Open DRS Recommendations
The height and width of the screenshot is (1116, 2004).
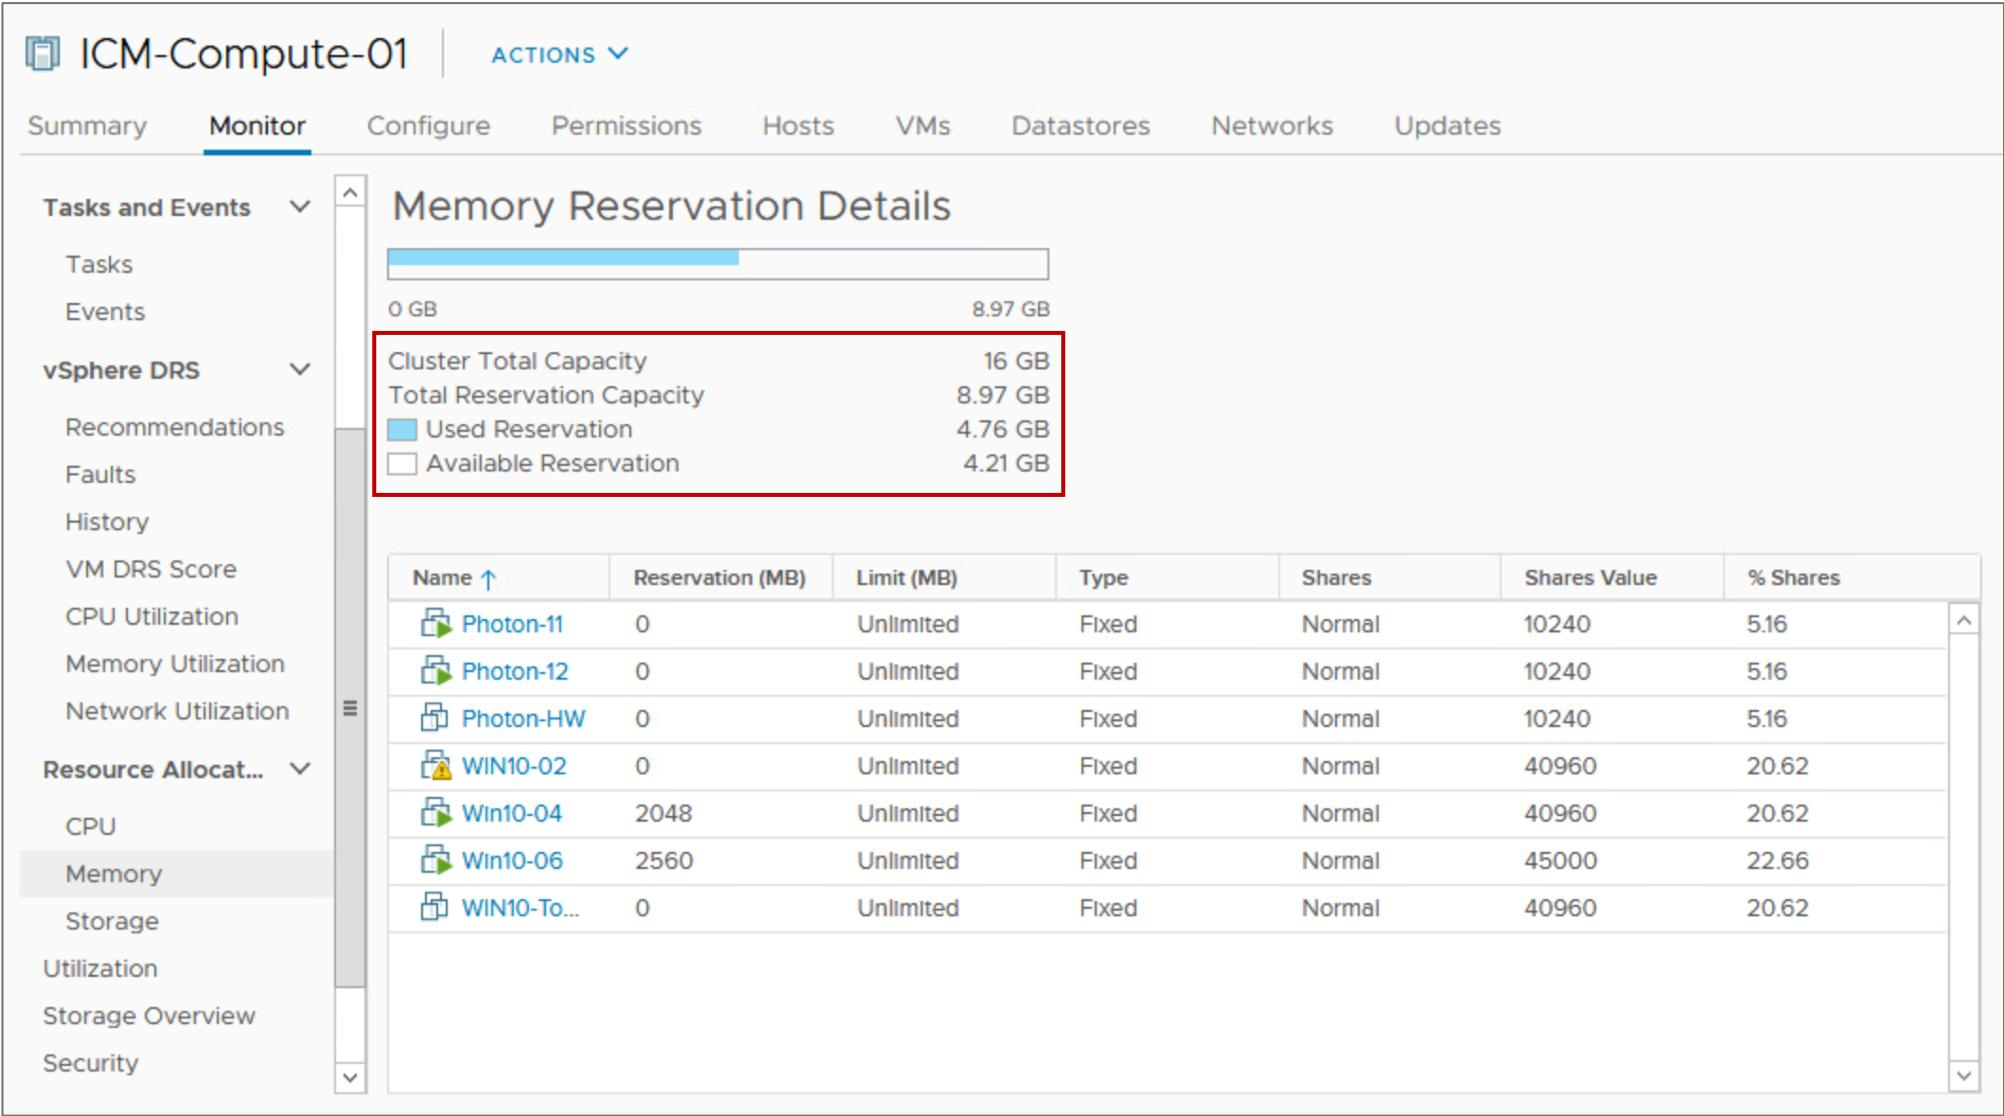click(175, 427)
